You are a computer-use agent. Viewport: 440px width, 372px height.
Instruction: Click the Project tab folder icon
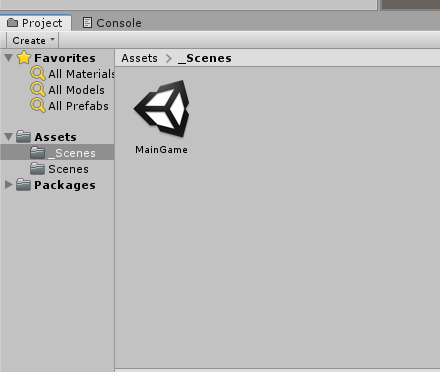13,22
